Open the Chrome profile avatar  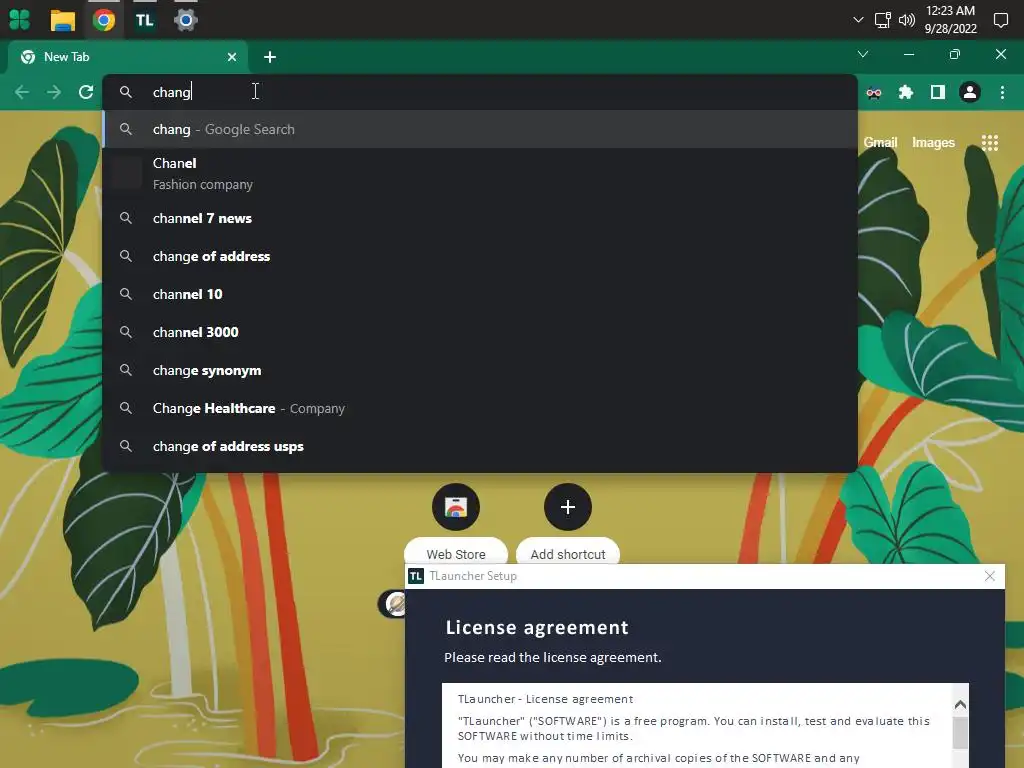[970, 93]
